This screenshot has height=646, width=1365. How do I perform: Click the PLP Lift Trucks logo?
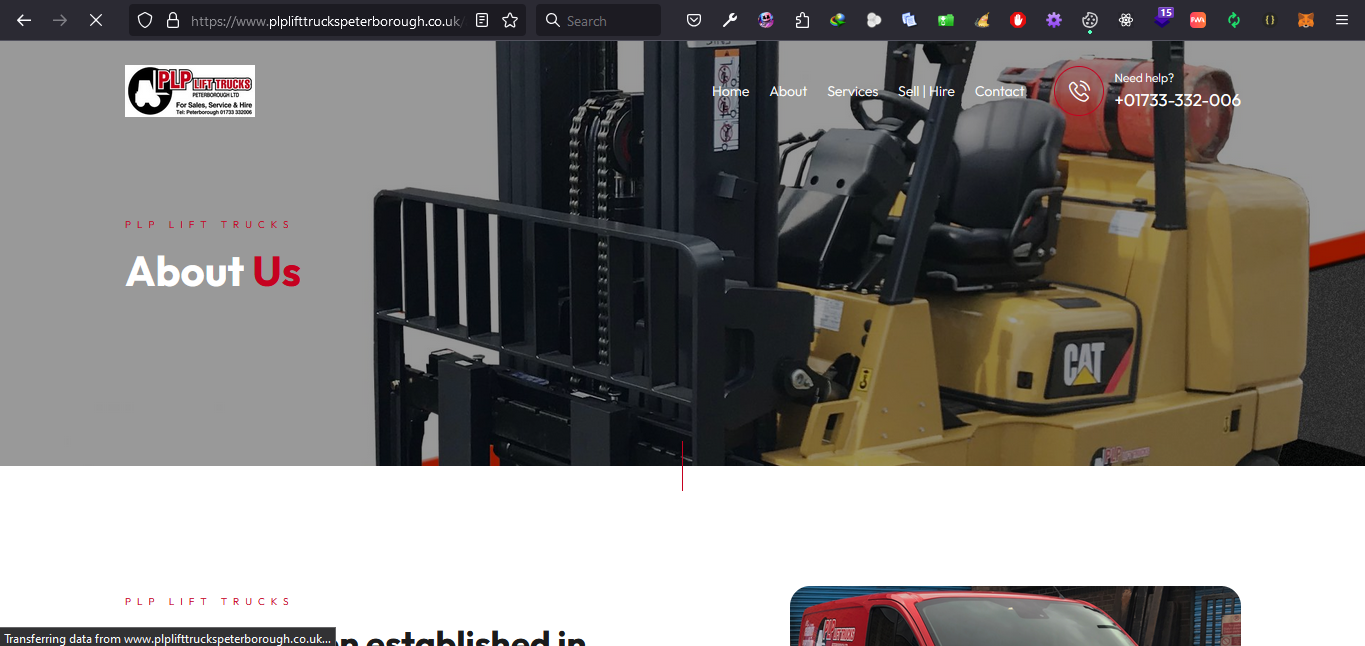pos(190,91)
